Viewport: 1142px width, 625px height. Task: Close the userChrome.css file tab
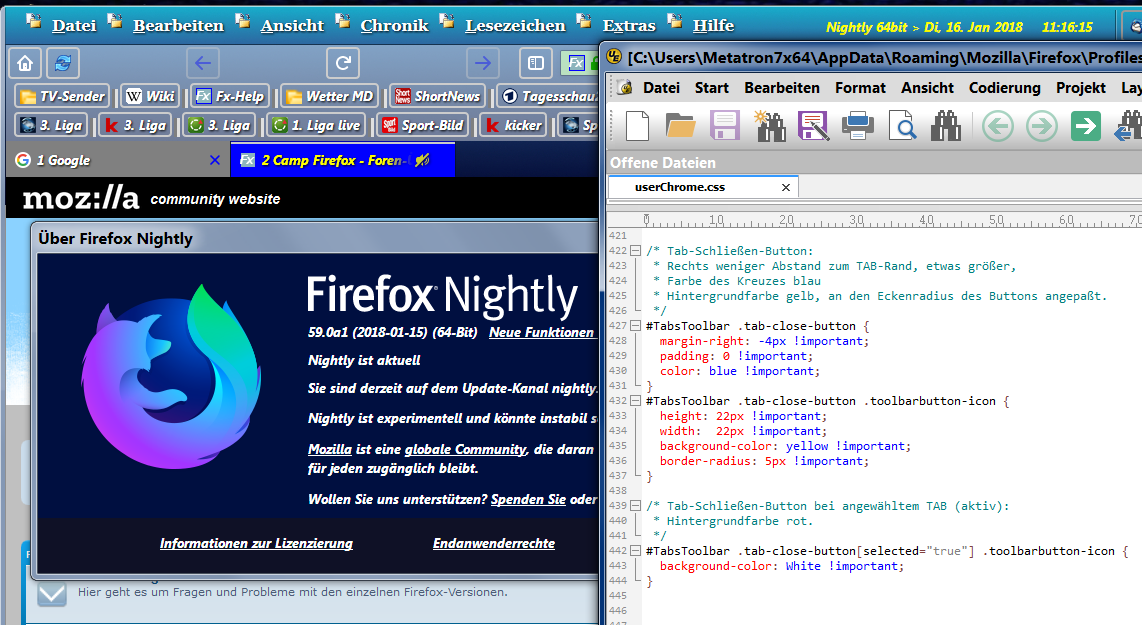point(786,187)
